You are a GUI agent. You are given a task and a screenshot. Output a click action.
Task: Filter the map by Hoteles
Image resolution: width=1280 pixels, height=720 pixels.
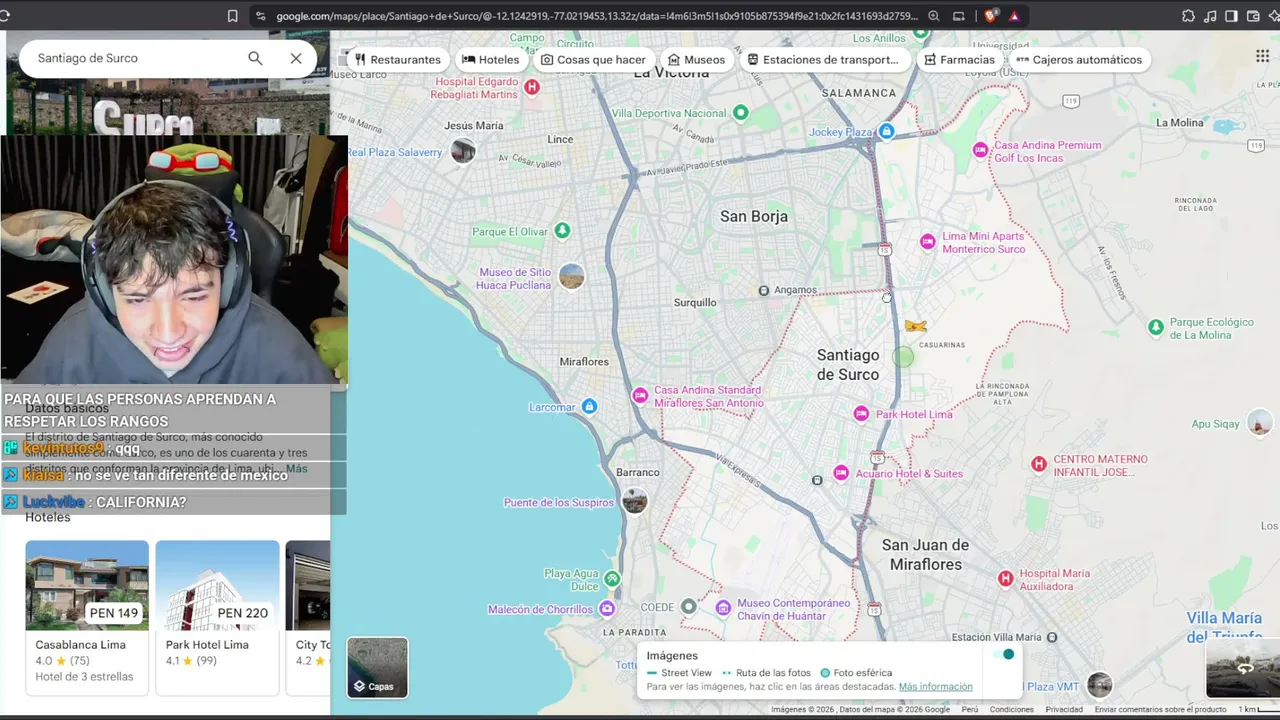pyautogui.click(x=490, y=59)
